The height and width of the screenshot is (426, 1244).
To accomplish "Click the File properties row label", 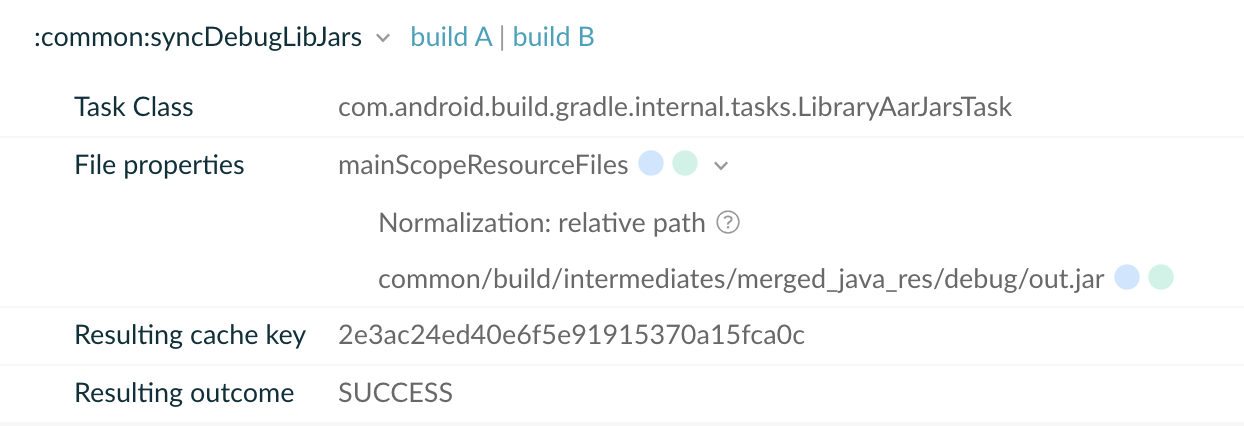I will tap(159, 165).
